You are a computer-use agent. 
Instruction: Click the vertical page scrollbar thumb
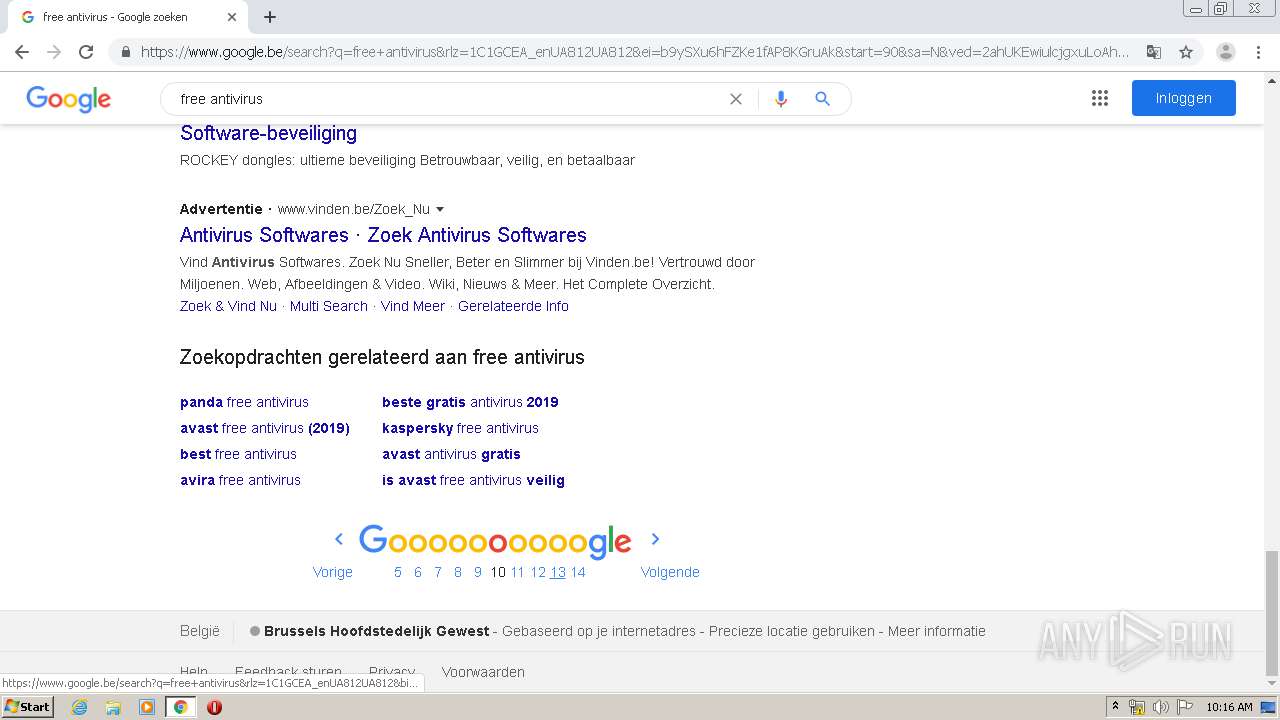(1272, 612)
